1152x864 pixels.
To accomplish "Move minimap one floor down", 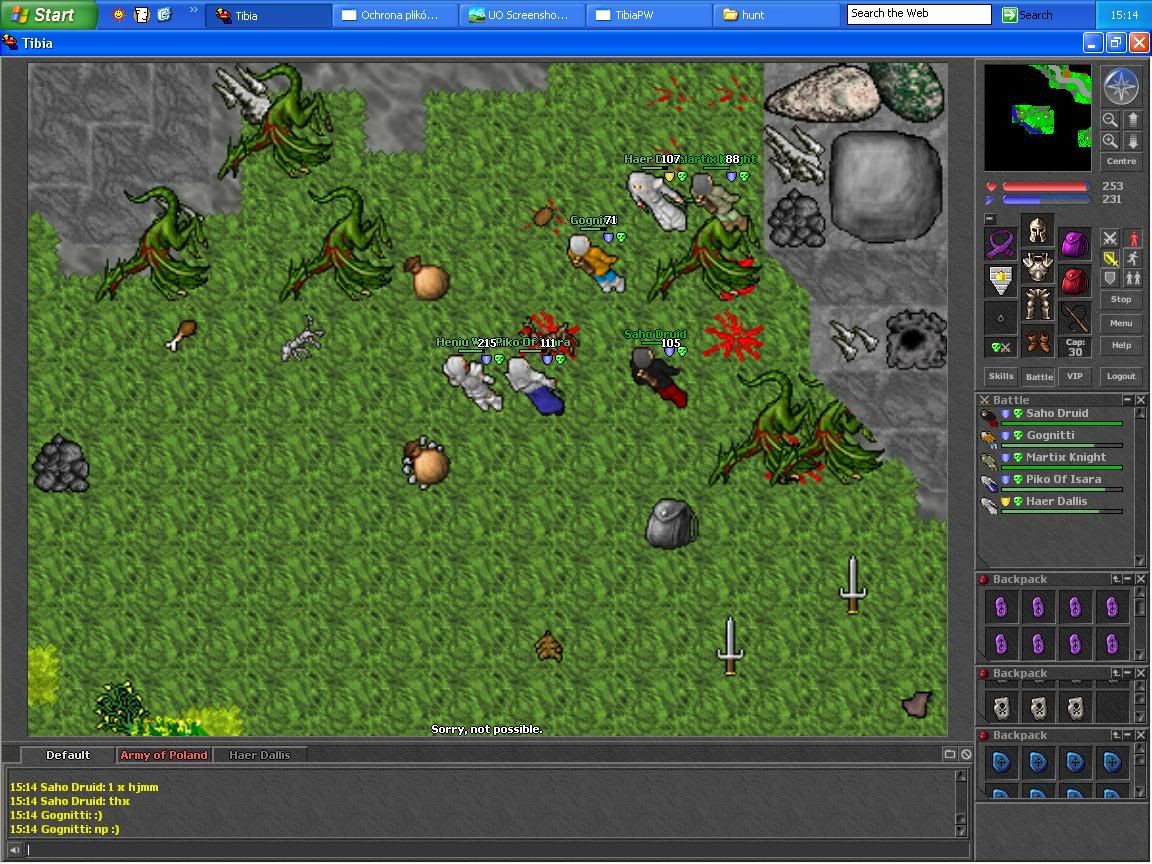I will (x=1132, y=140).
